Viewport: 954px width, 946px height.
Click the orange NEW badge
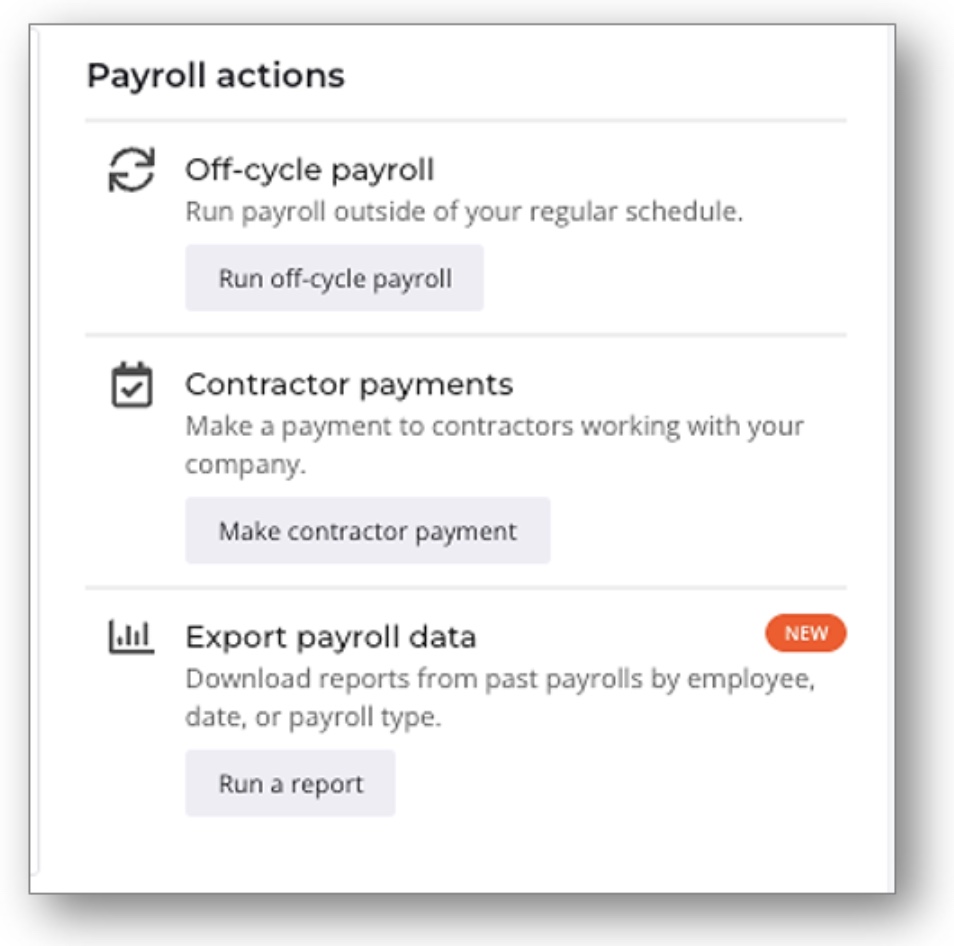pyautogui.click(x=805, y=633)
